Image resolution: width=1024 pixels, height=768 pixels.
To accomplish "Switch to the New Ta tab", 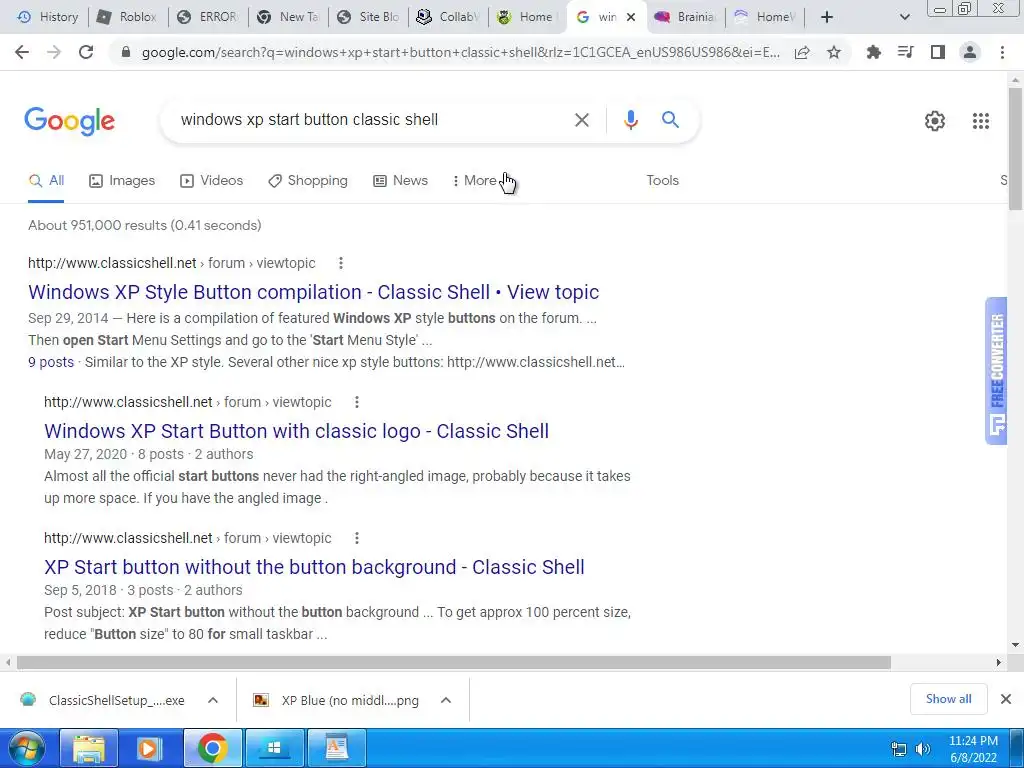I will (288, 17).
